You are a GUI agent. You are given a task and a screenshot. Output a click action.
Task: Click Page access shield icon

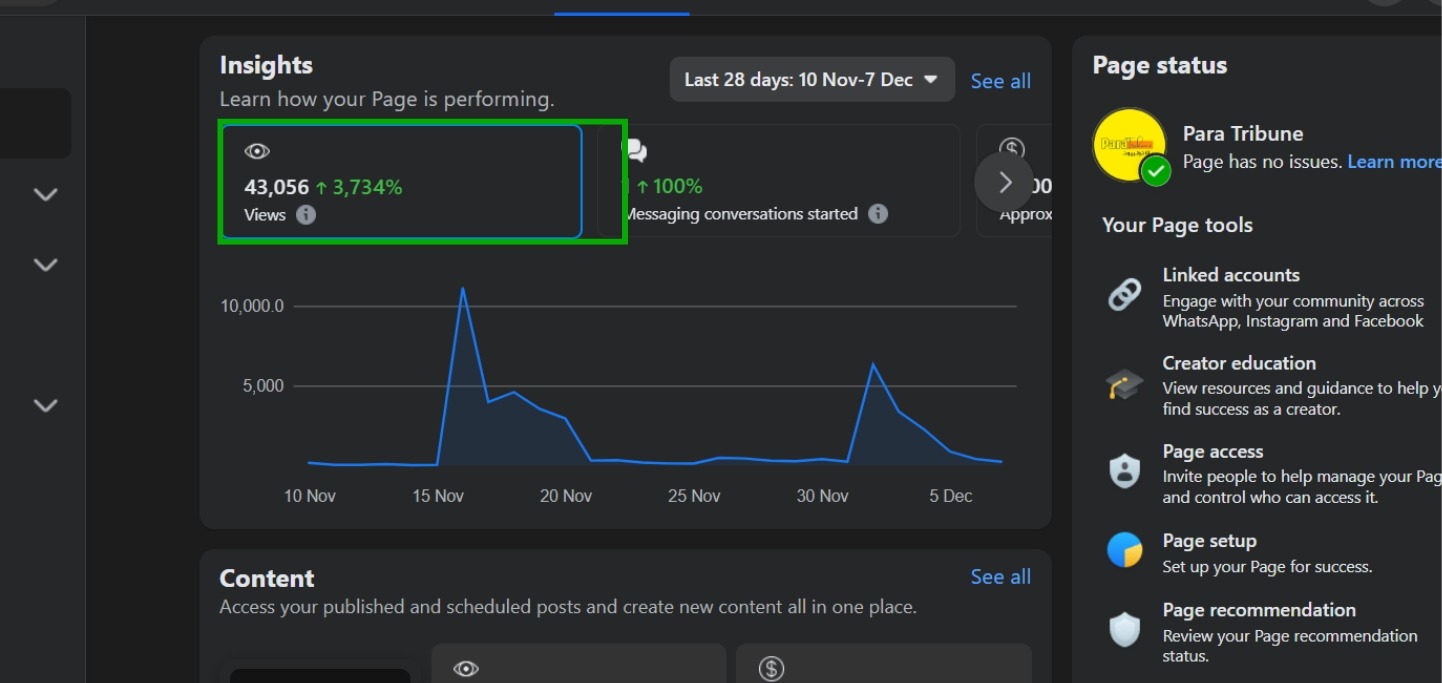[1124, 471]
